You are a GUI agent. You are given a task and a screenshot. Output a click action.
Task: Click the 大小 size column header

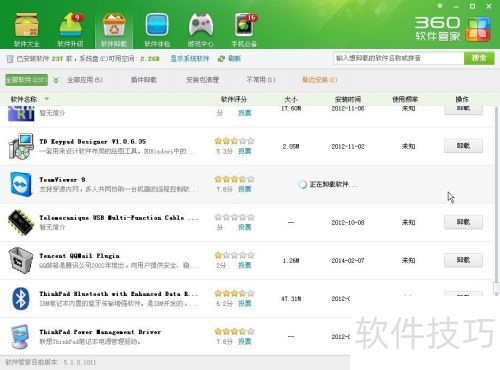(x=291, y=99)
